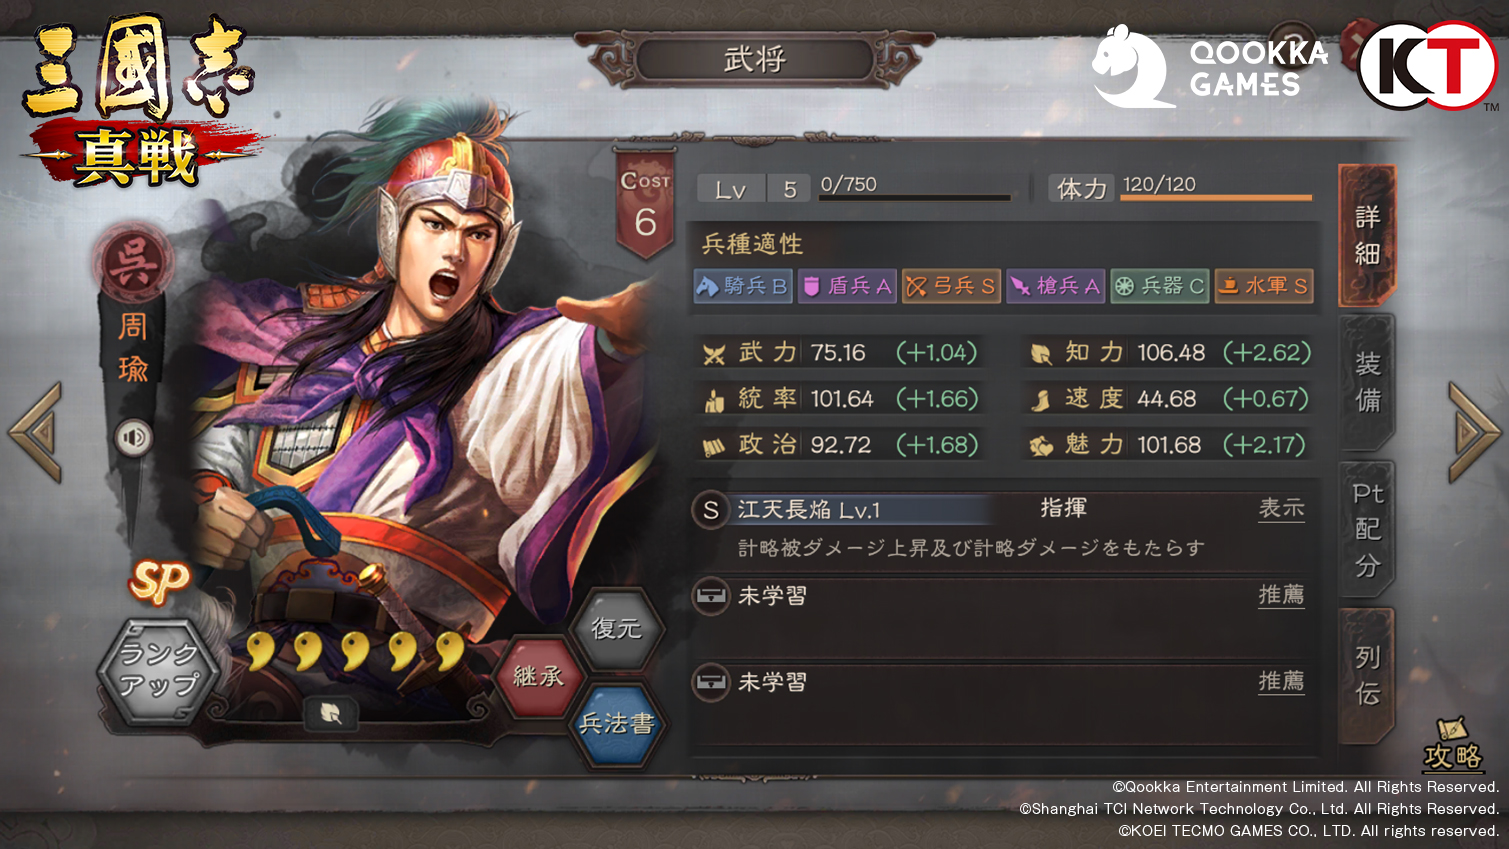Image resolution: width=1509 pixels, height=849 pixels.
Task: Tap the SP badge on the portrait
Action: [160, 581]
